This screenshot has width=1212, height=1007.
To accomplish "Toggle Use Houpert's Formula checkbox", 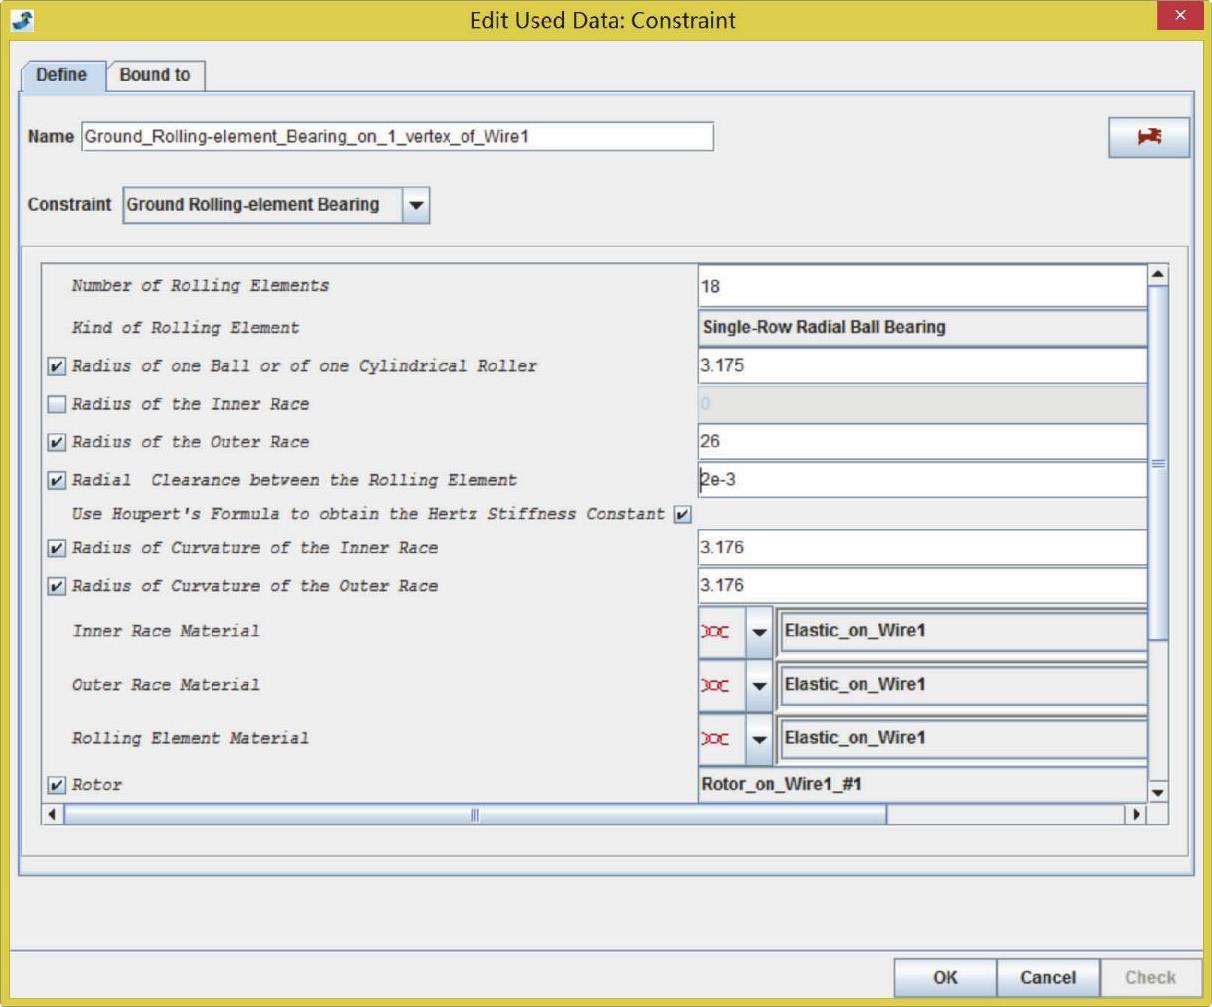I will coord(682,514).
